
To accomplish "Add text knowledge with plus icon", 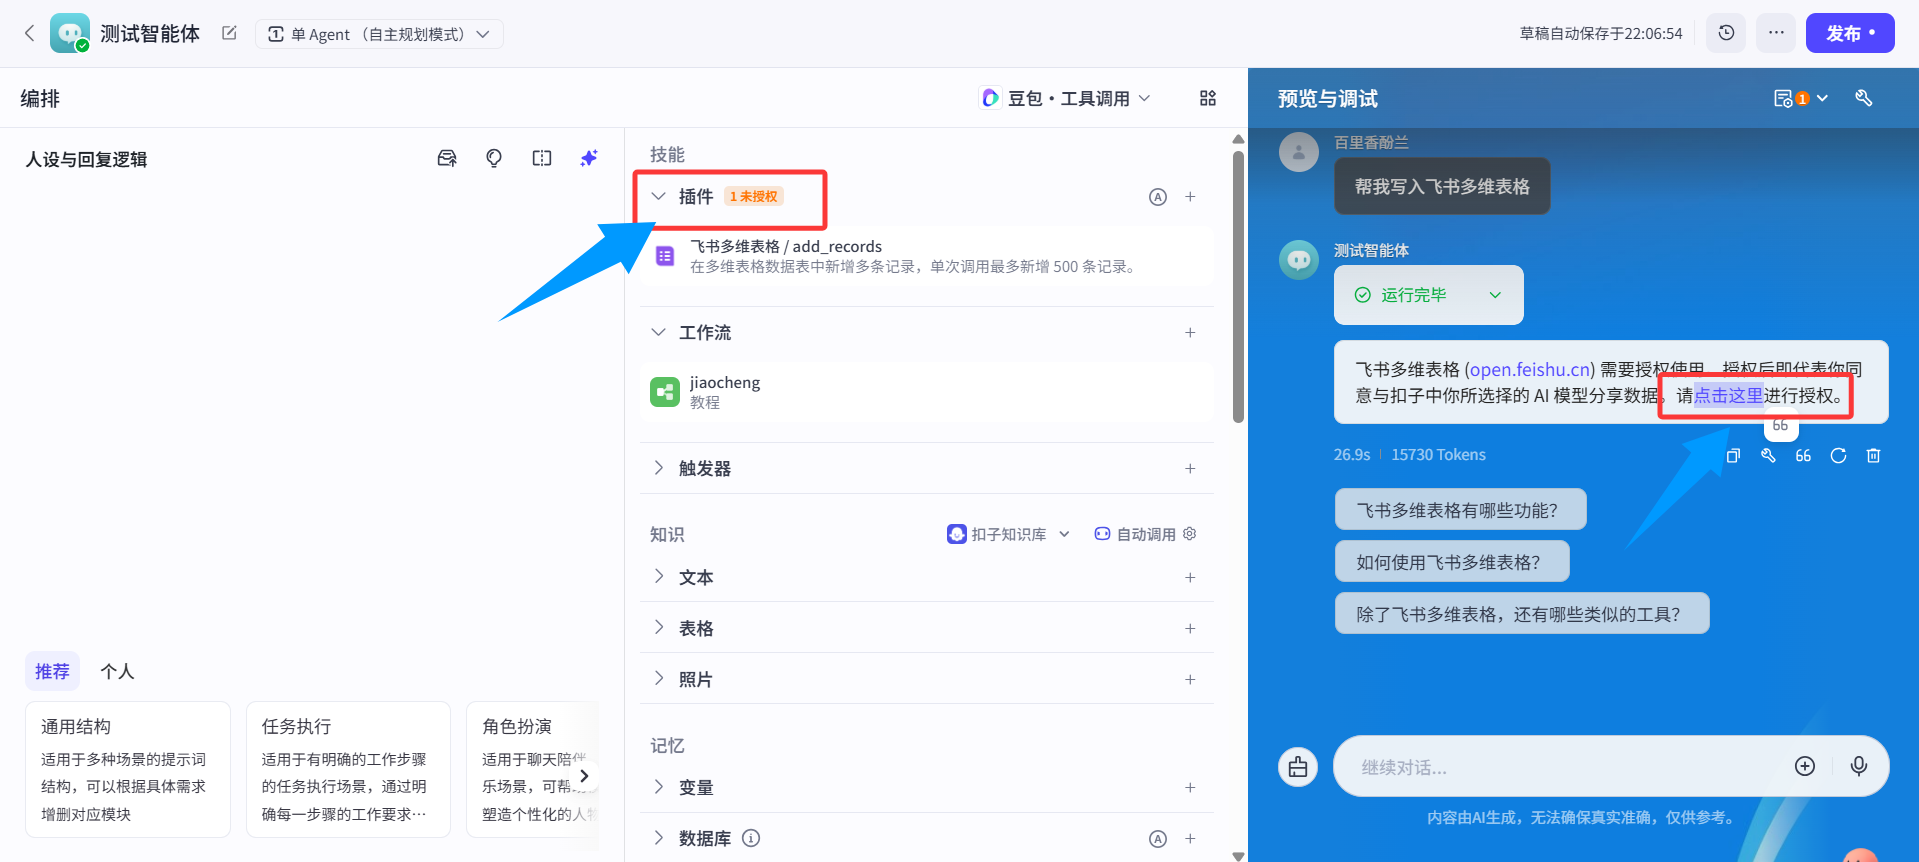I will [x=1190, y=577].
